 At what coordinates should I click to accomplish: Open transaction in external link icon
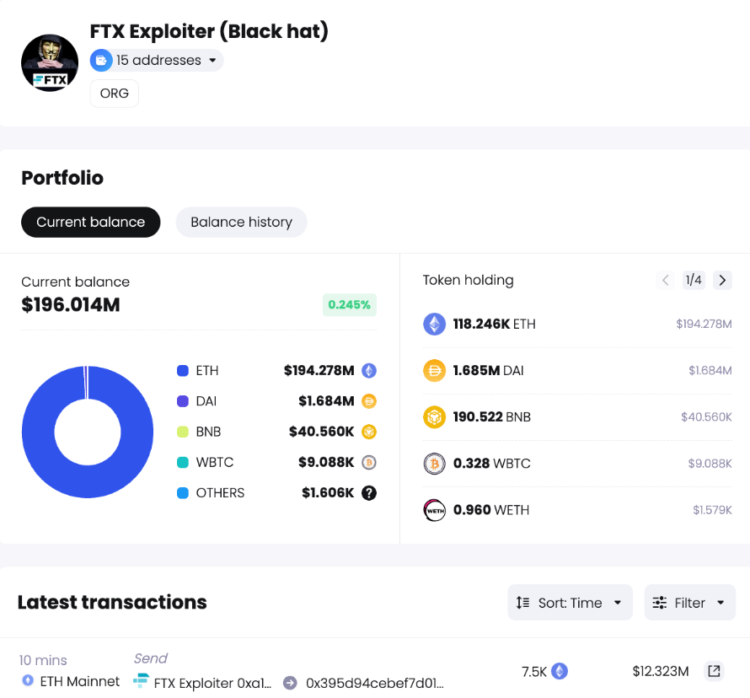pos(714,670)
